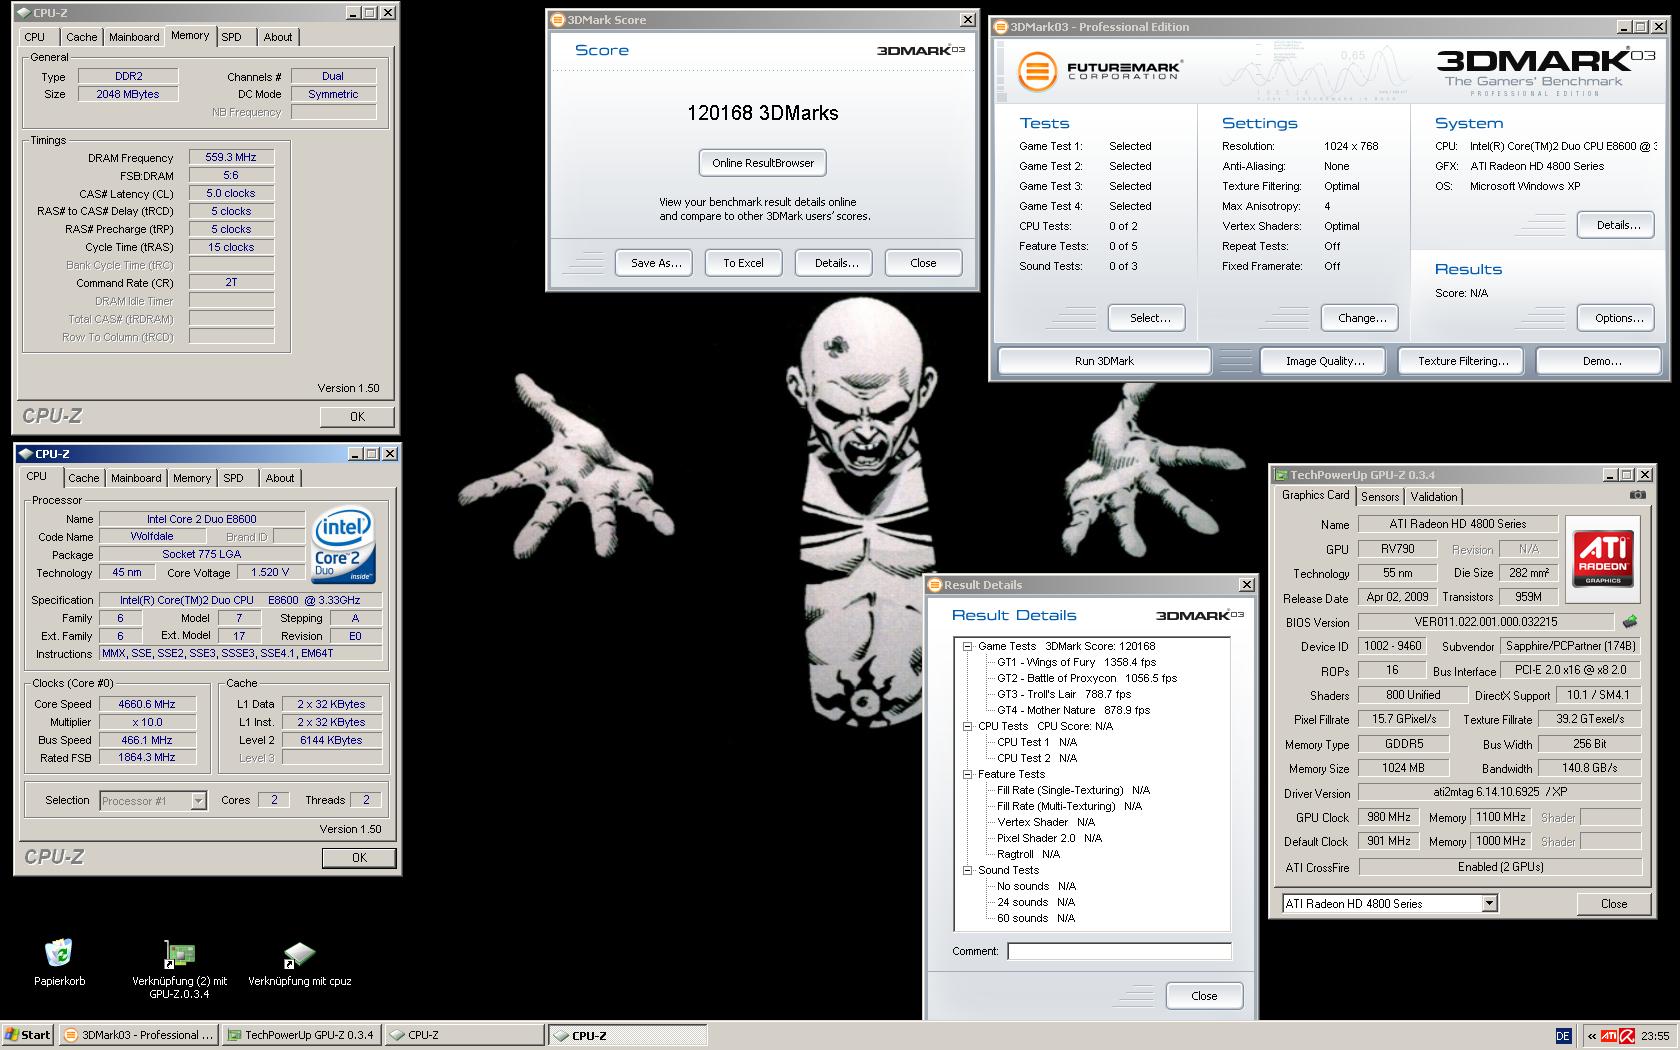Switch to Validation tab in GPU-Z

(x=1434, y=497)
